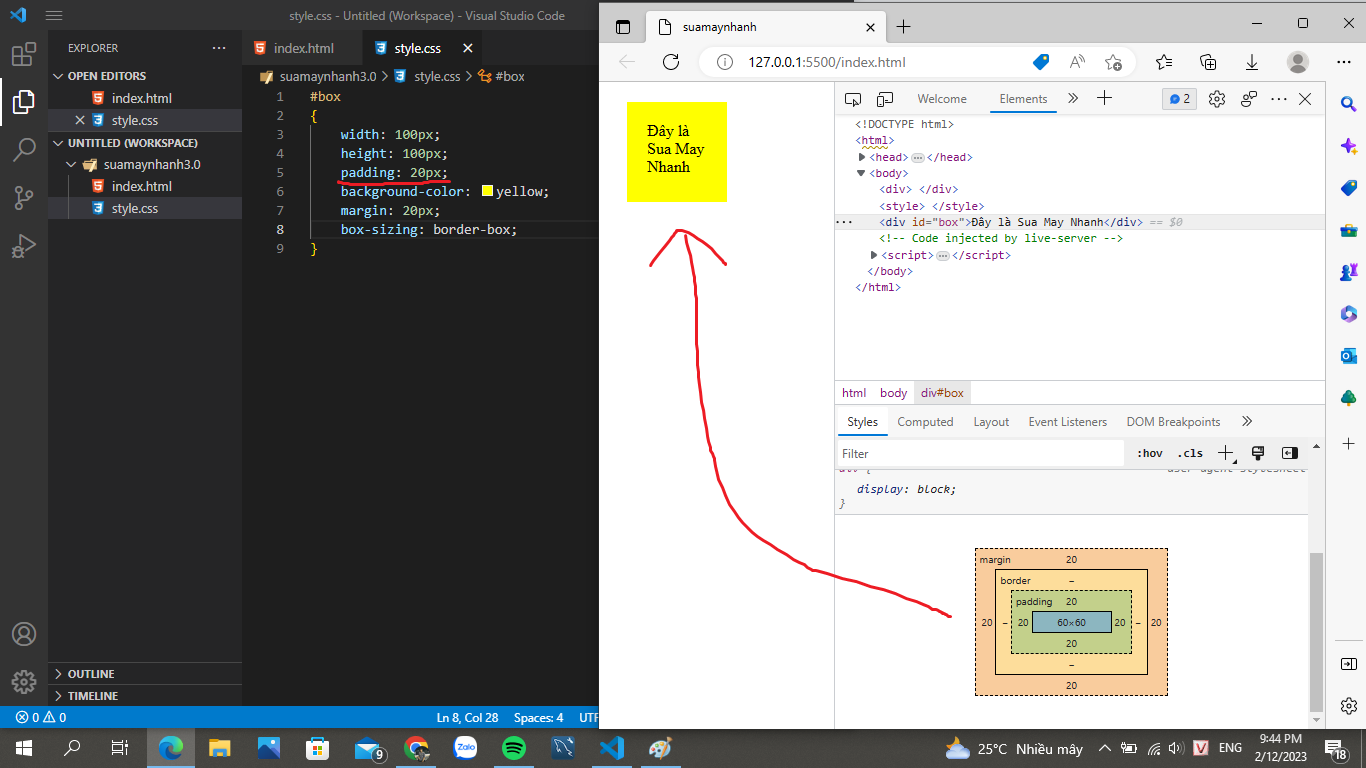Open the Edge profile avatar
The image size is (1366, 768).
coord(1298,62)
